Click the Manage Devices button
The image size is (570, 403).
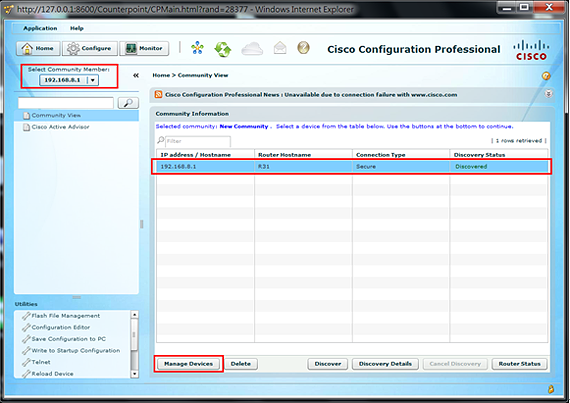188,364
